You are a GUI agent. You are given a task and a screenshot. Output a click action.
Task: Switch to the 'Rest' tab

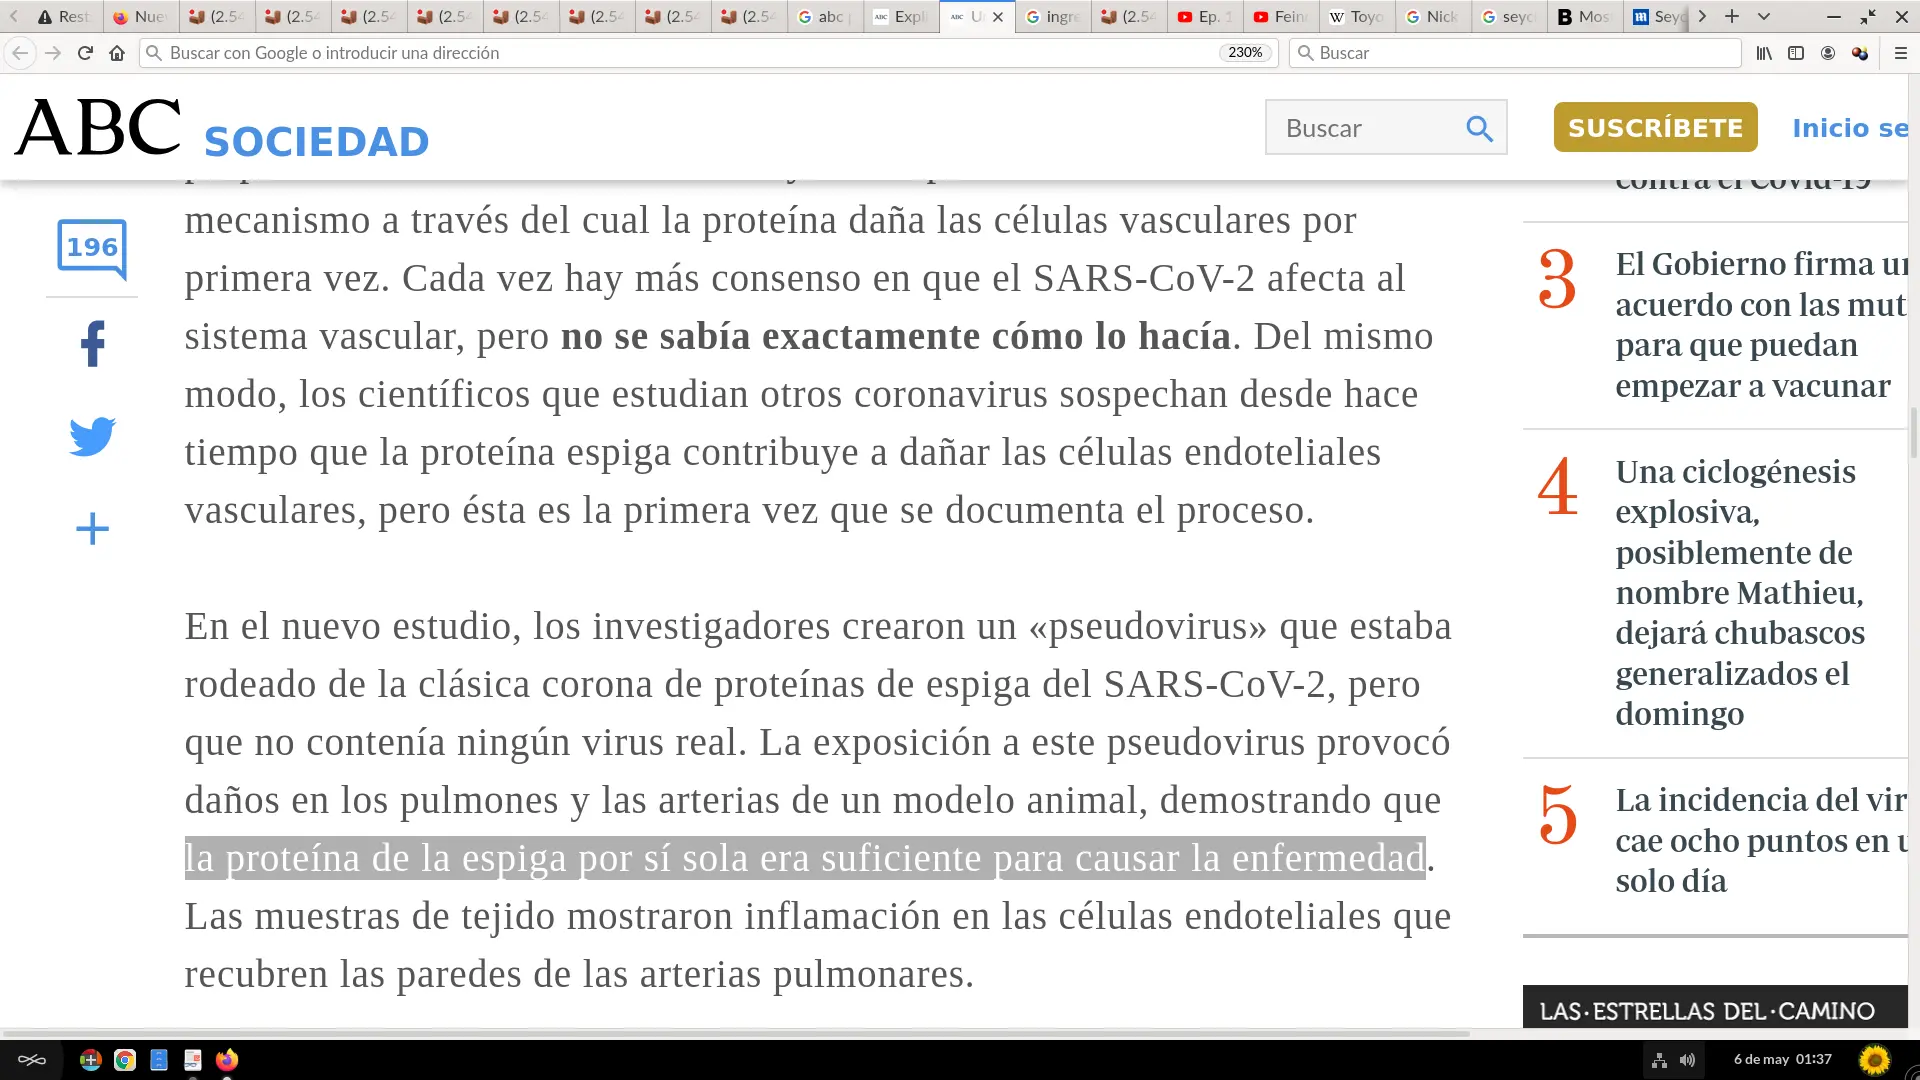tap(64, 16)
